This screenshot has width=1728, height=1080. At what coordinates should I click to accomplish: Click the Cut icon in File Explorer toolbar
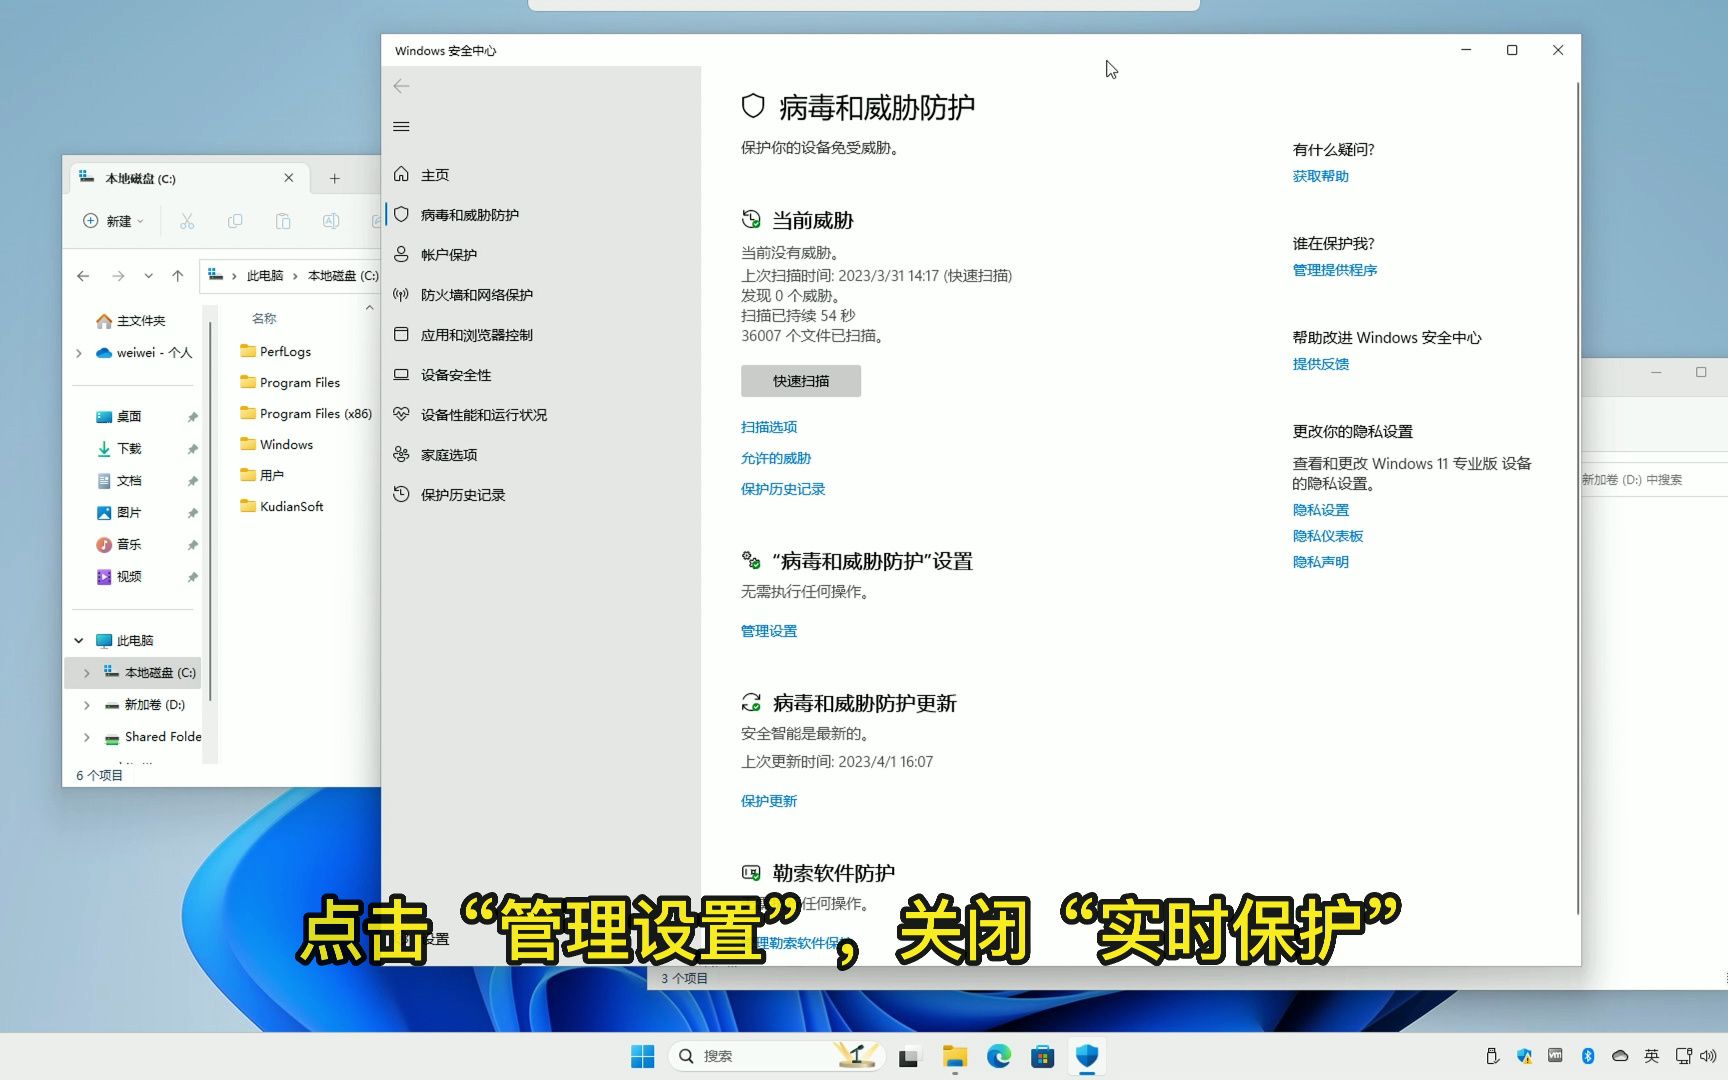(x=187, y=221)
